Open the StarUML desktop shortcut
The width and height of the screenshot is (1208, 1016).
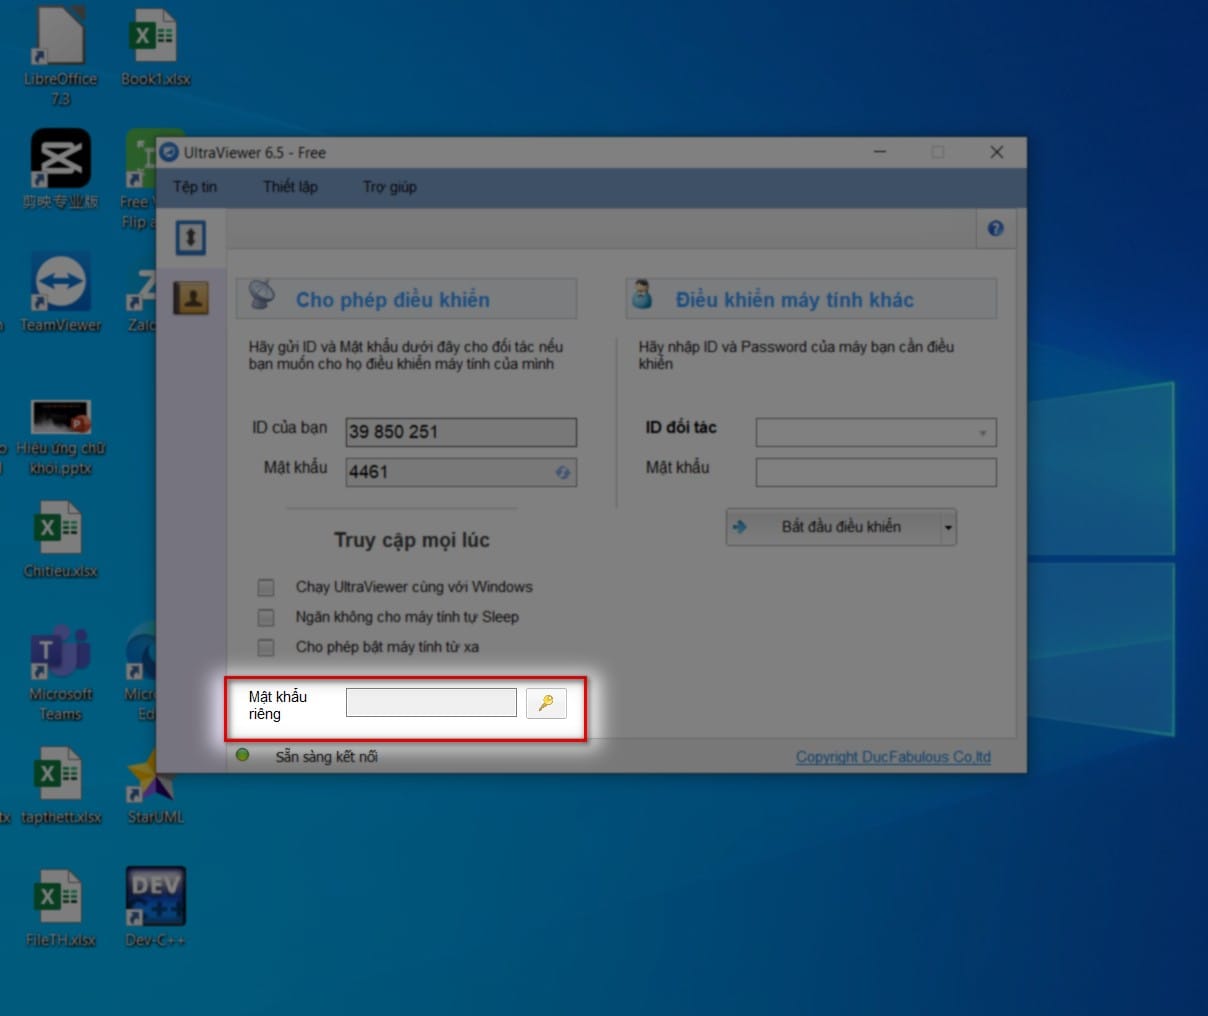click(155, 788)
